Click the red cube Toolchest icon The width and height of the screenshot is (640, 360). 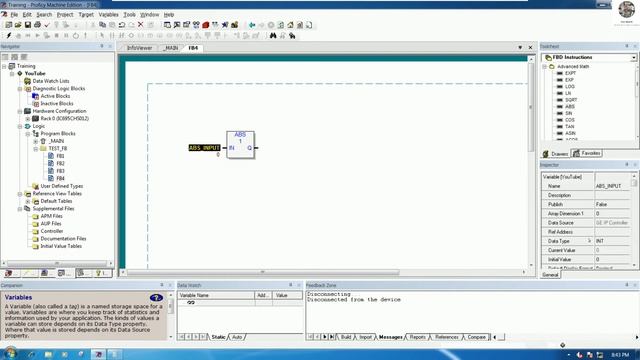206,25
